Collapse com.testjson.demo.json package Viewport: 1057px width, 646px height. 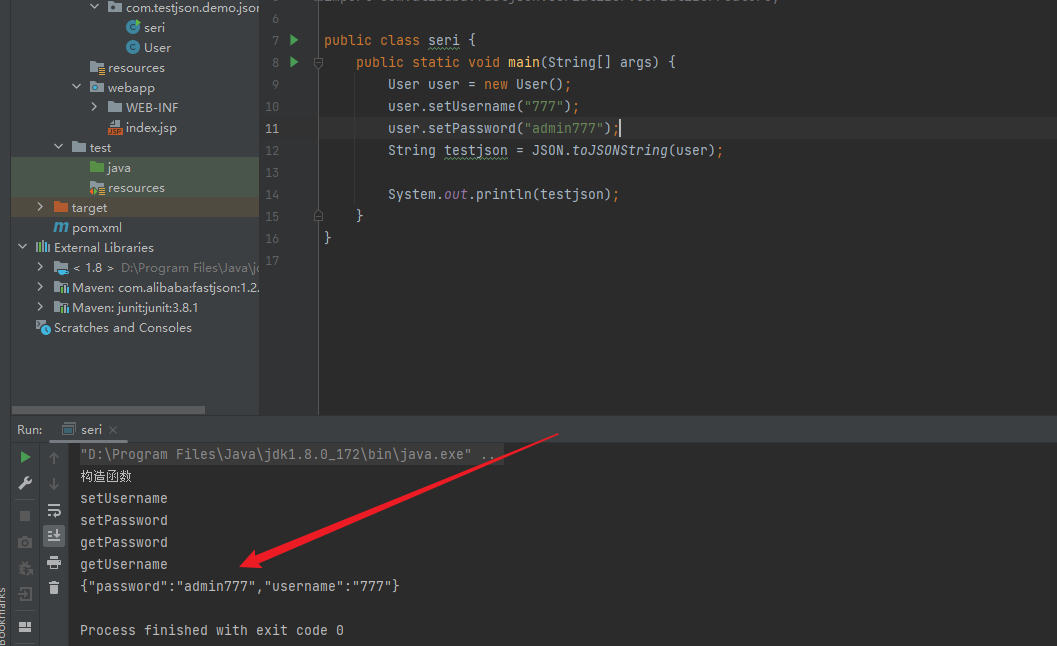(94, 7)
